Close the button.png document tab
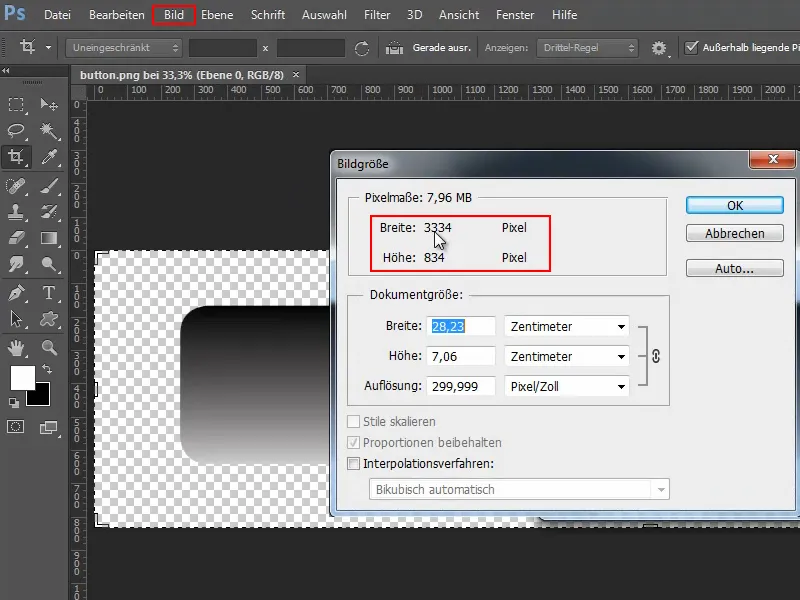This screenshot has width=800, height=600. click(x=296, y=74)
